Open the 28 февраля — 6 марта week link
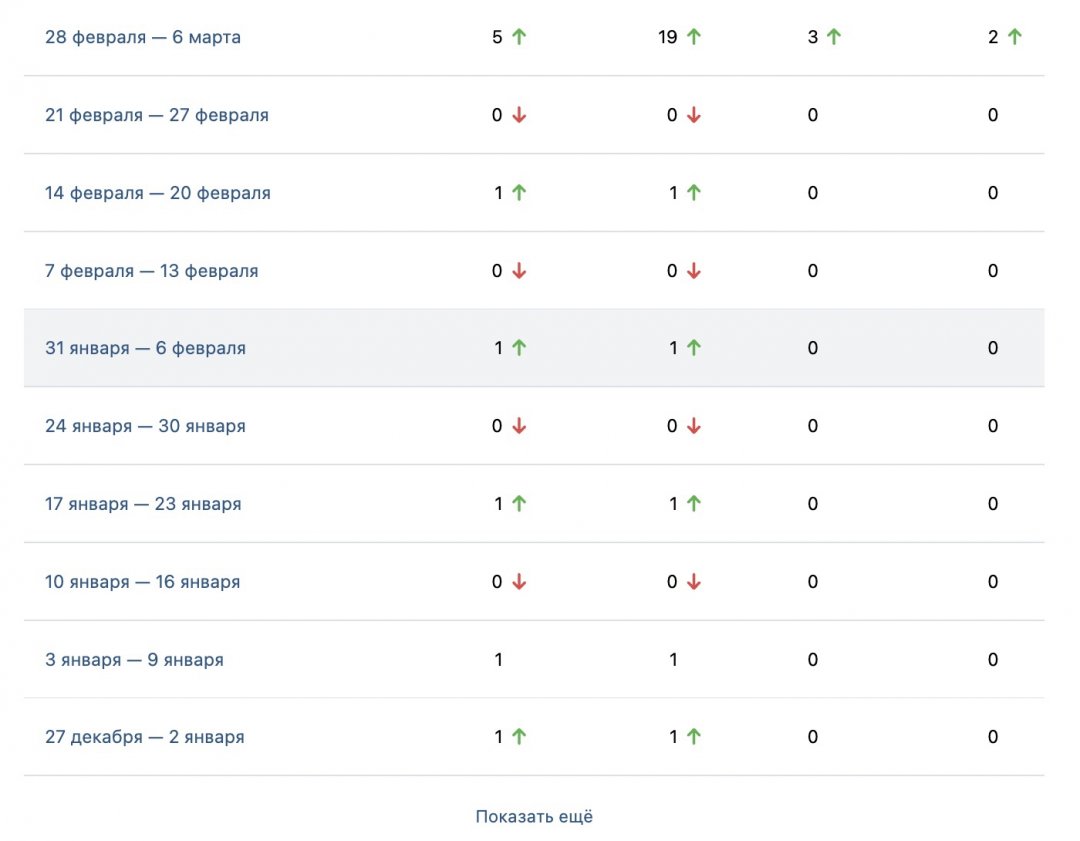1080x841 pixels. click(x=143, y=37)
